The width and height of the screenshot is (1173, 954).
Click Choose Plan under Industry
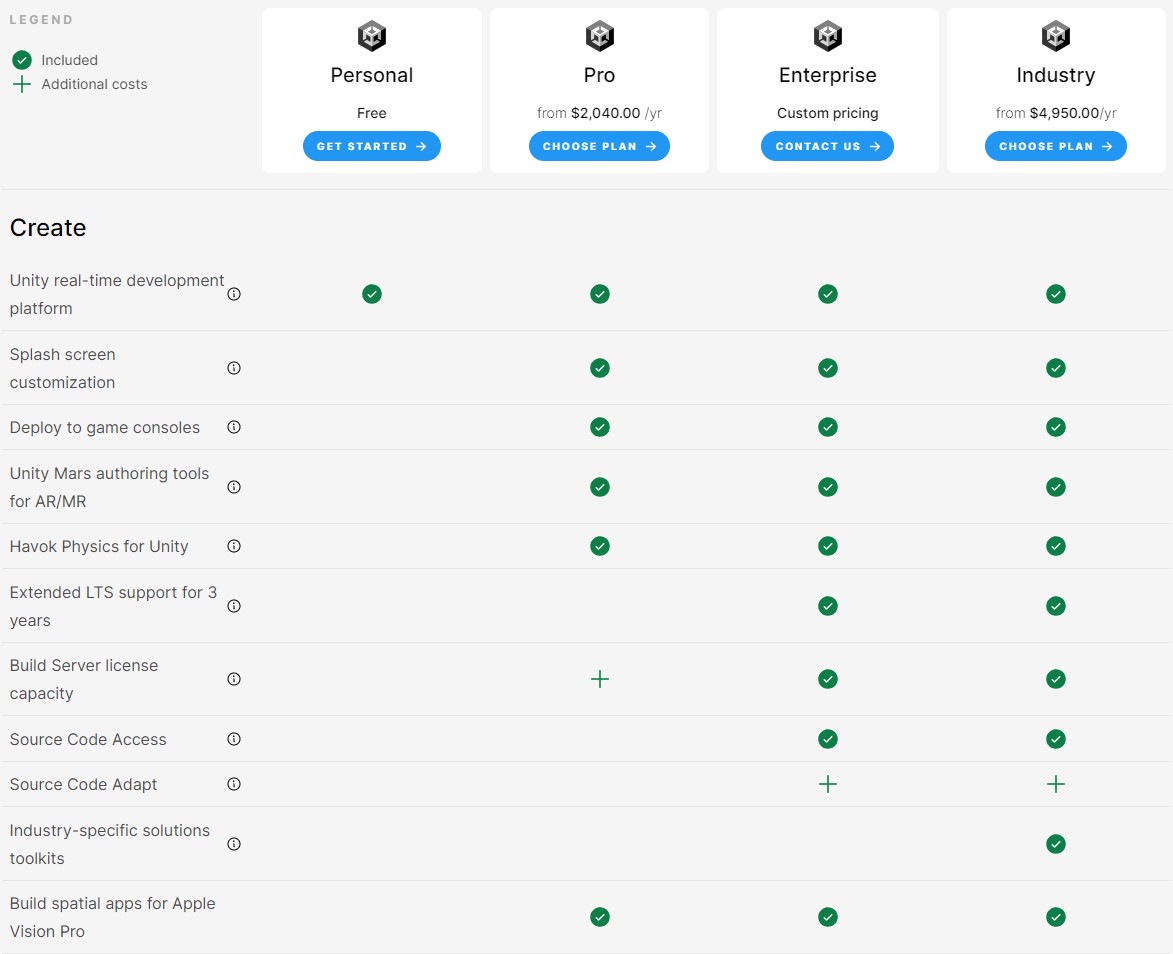click(1056, 146)
